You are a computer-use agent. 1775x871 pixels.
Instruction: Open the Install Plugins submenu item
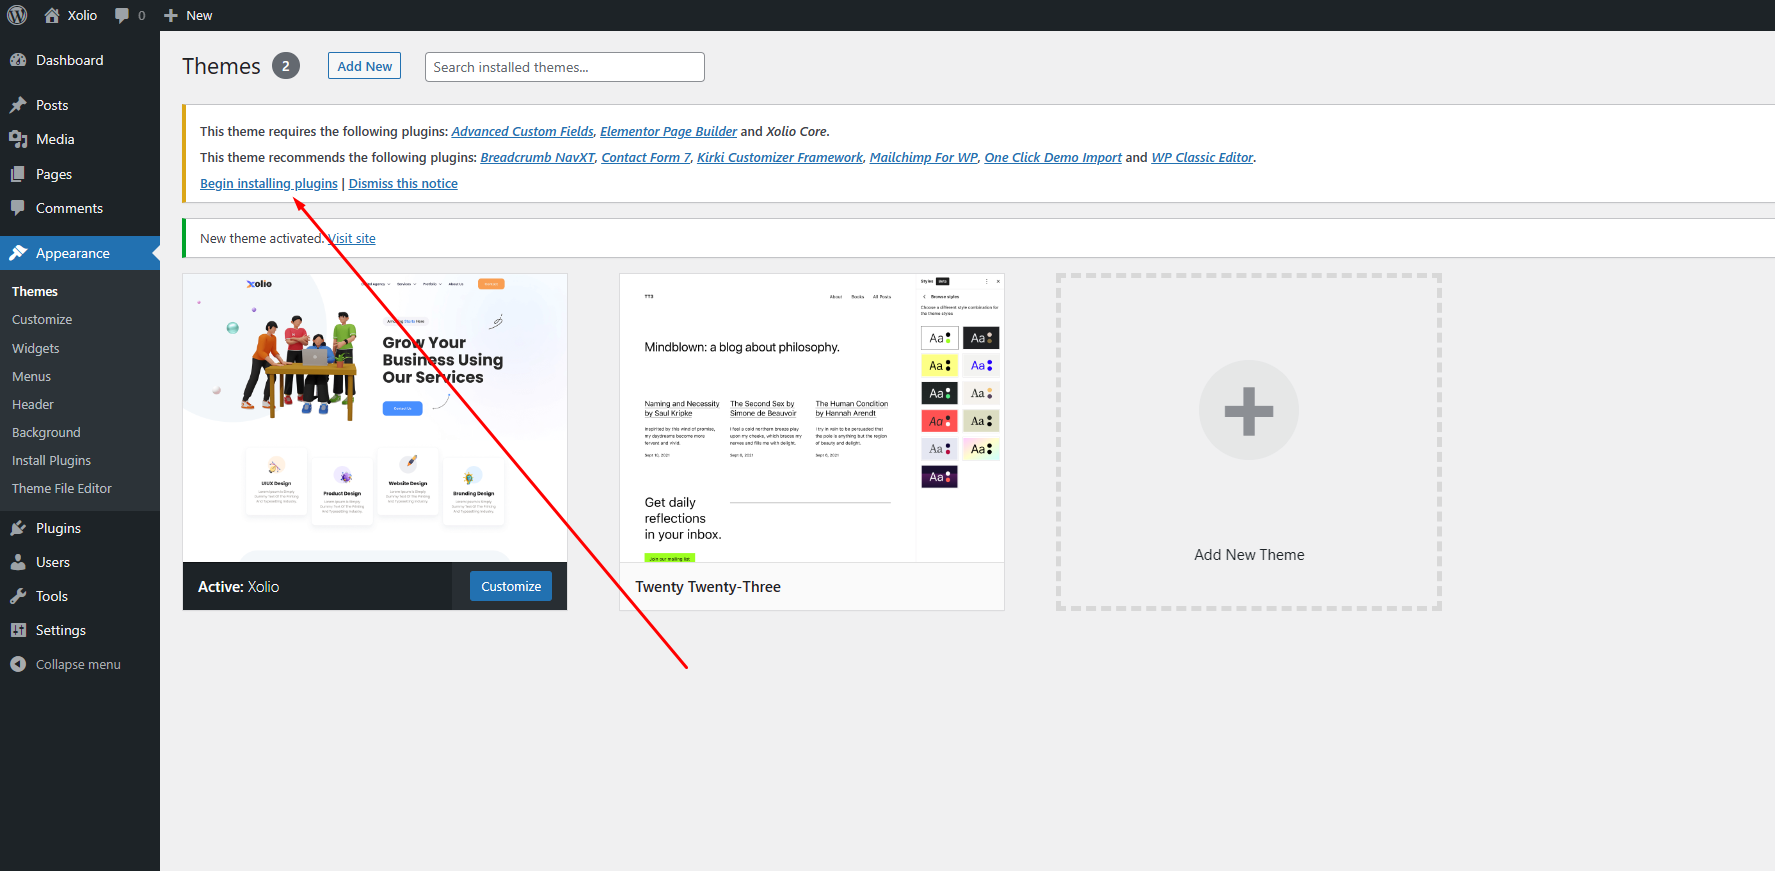pos(51,460)
